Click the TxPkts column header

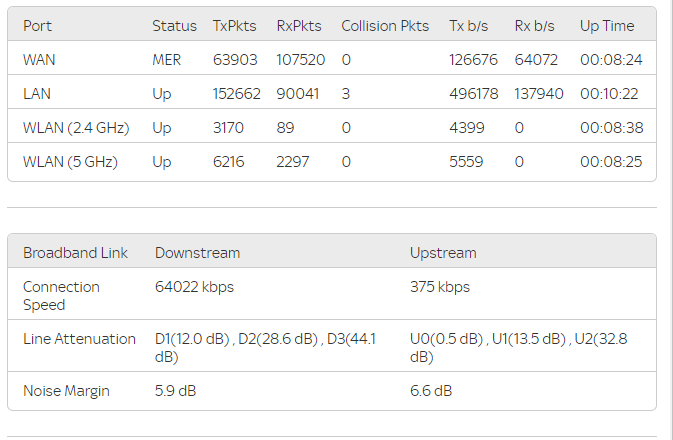(234, 26)
